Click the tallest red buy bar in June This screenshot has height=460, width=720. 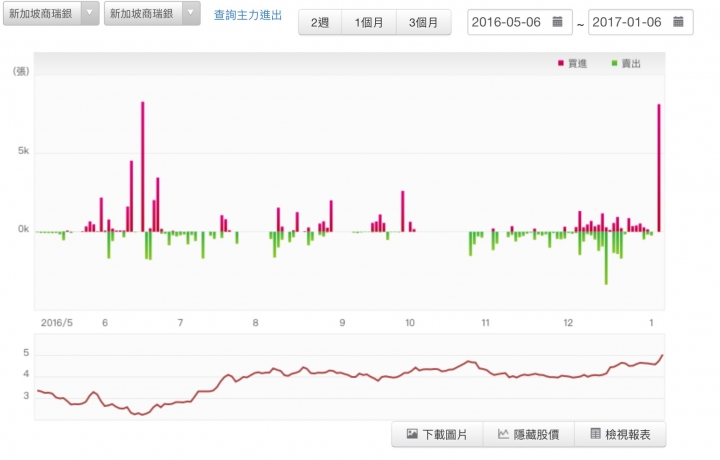click(143, 167)
